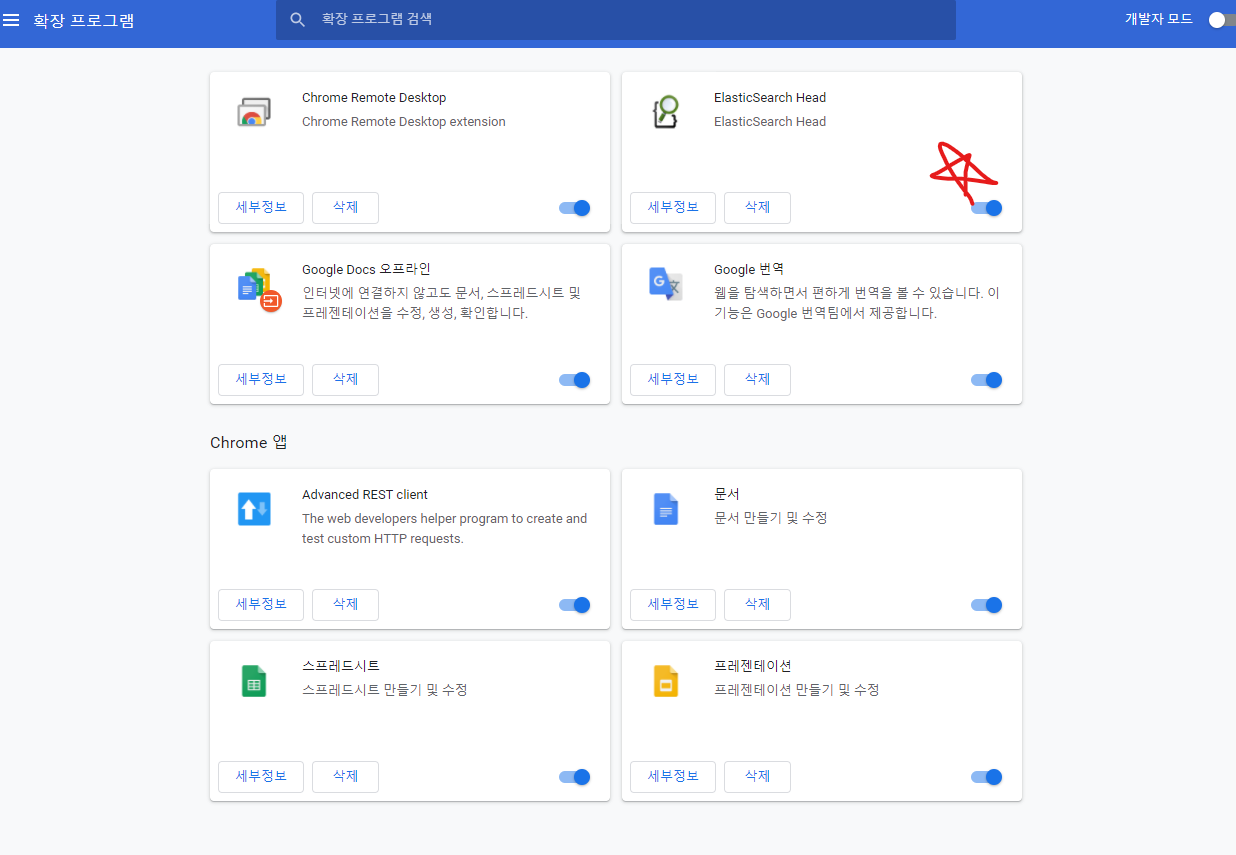Click the 프레젠테이션 Slides app icon
Viewport: 1236px width, 855px height.
[x=666, y=681]
